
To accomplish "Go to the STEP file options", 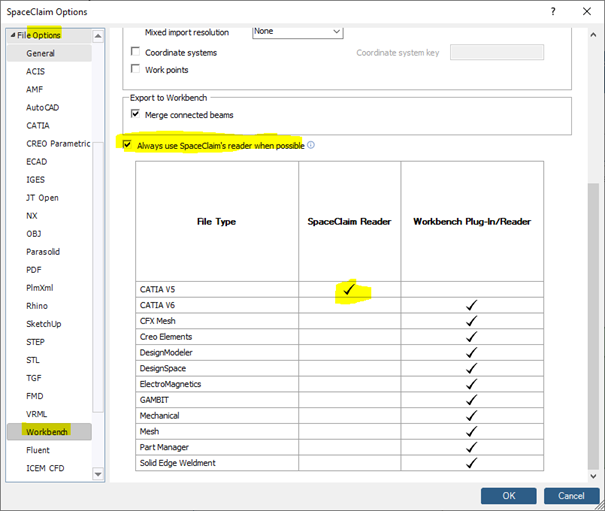I will click(37, 341).
